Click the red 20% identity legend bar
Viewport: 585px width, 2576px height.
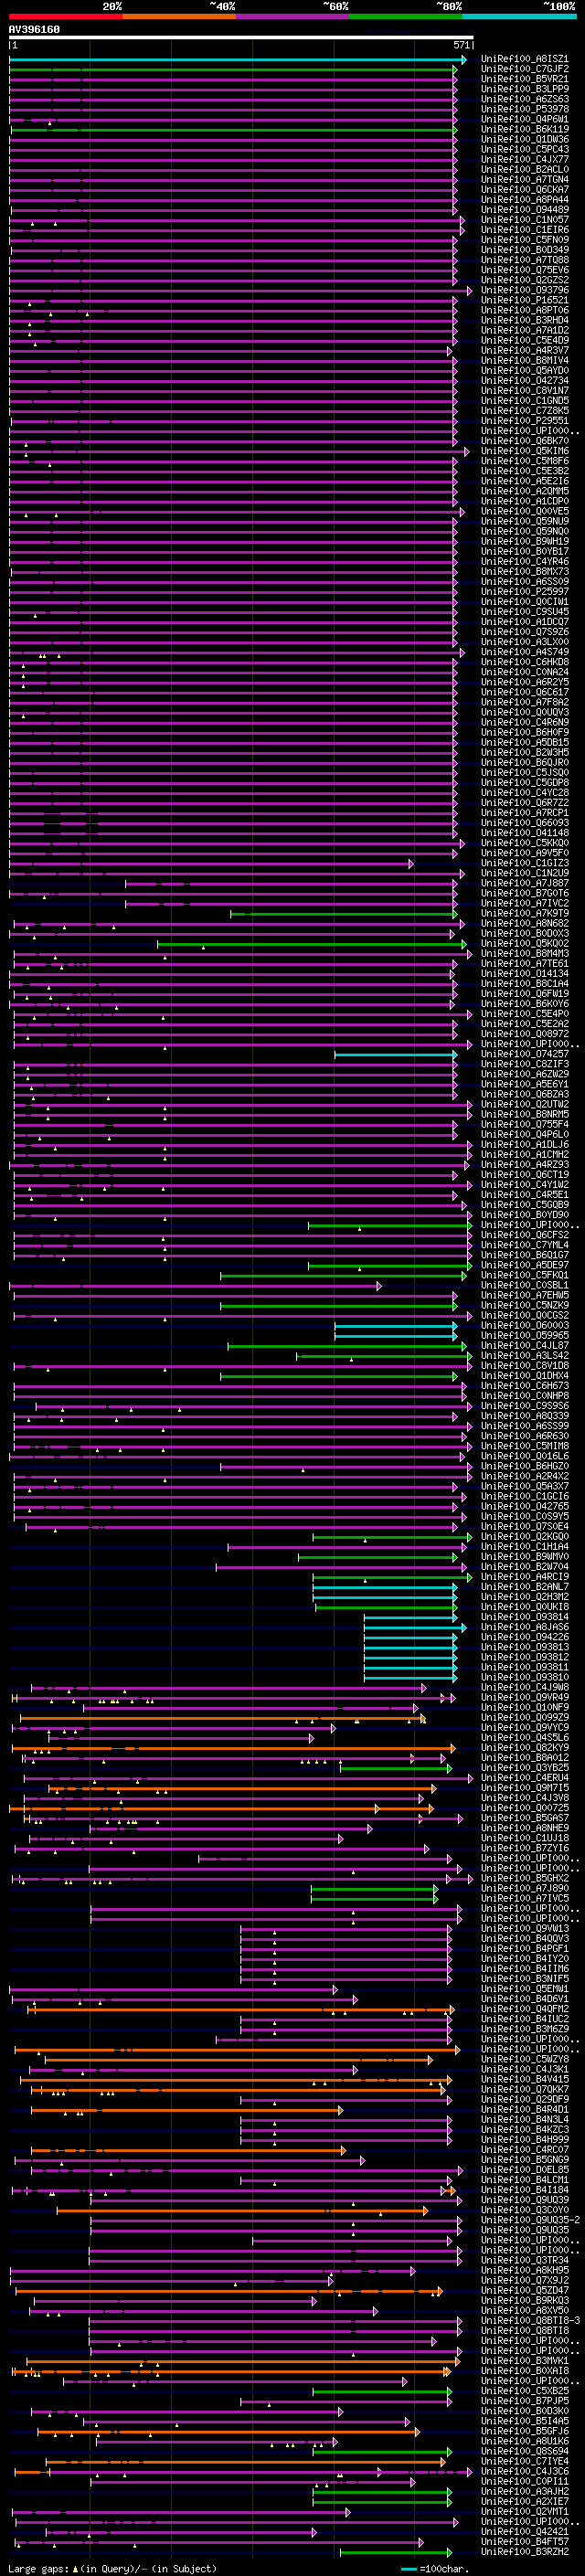point(65,16)
